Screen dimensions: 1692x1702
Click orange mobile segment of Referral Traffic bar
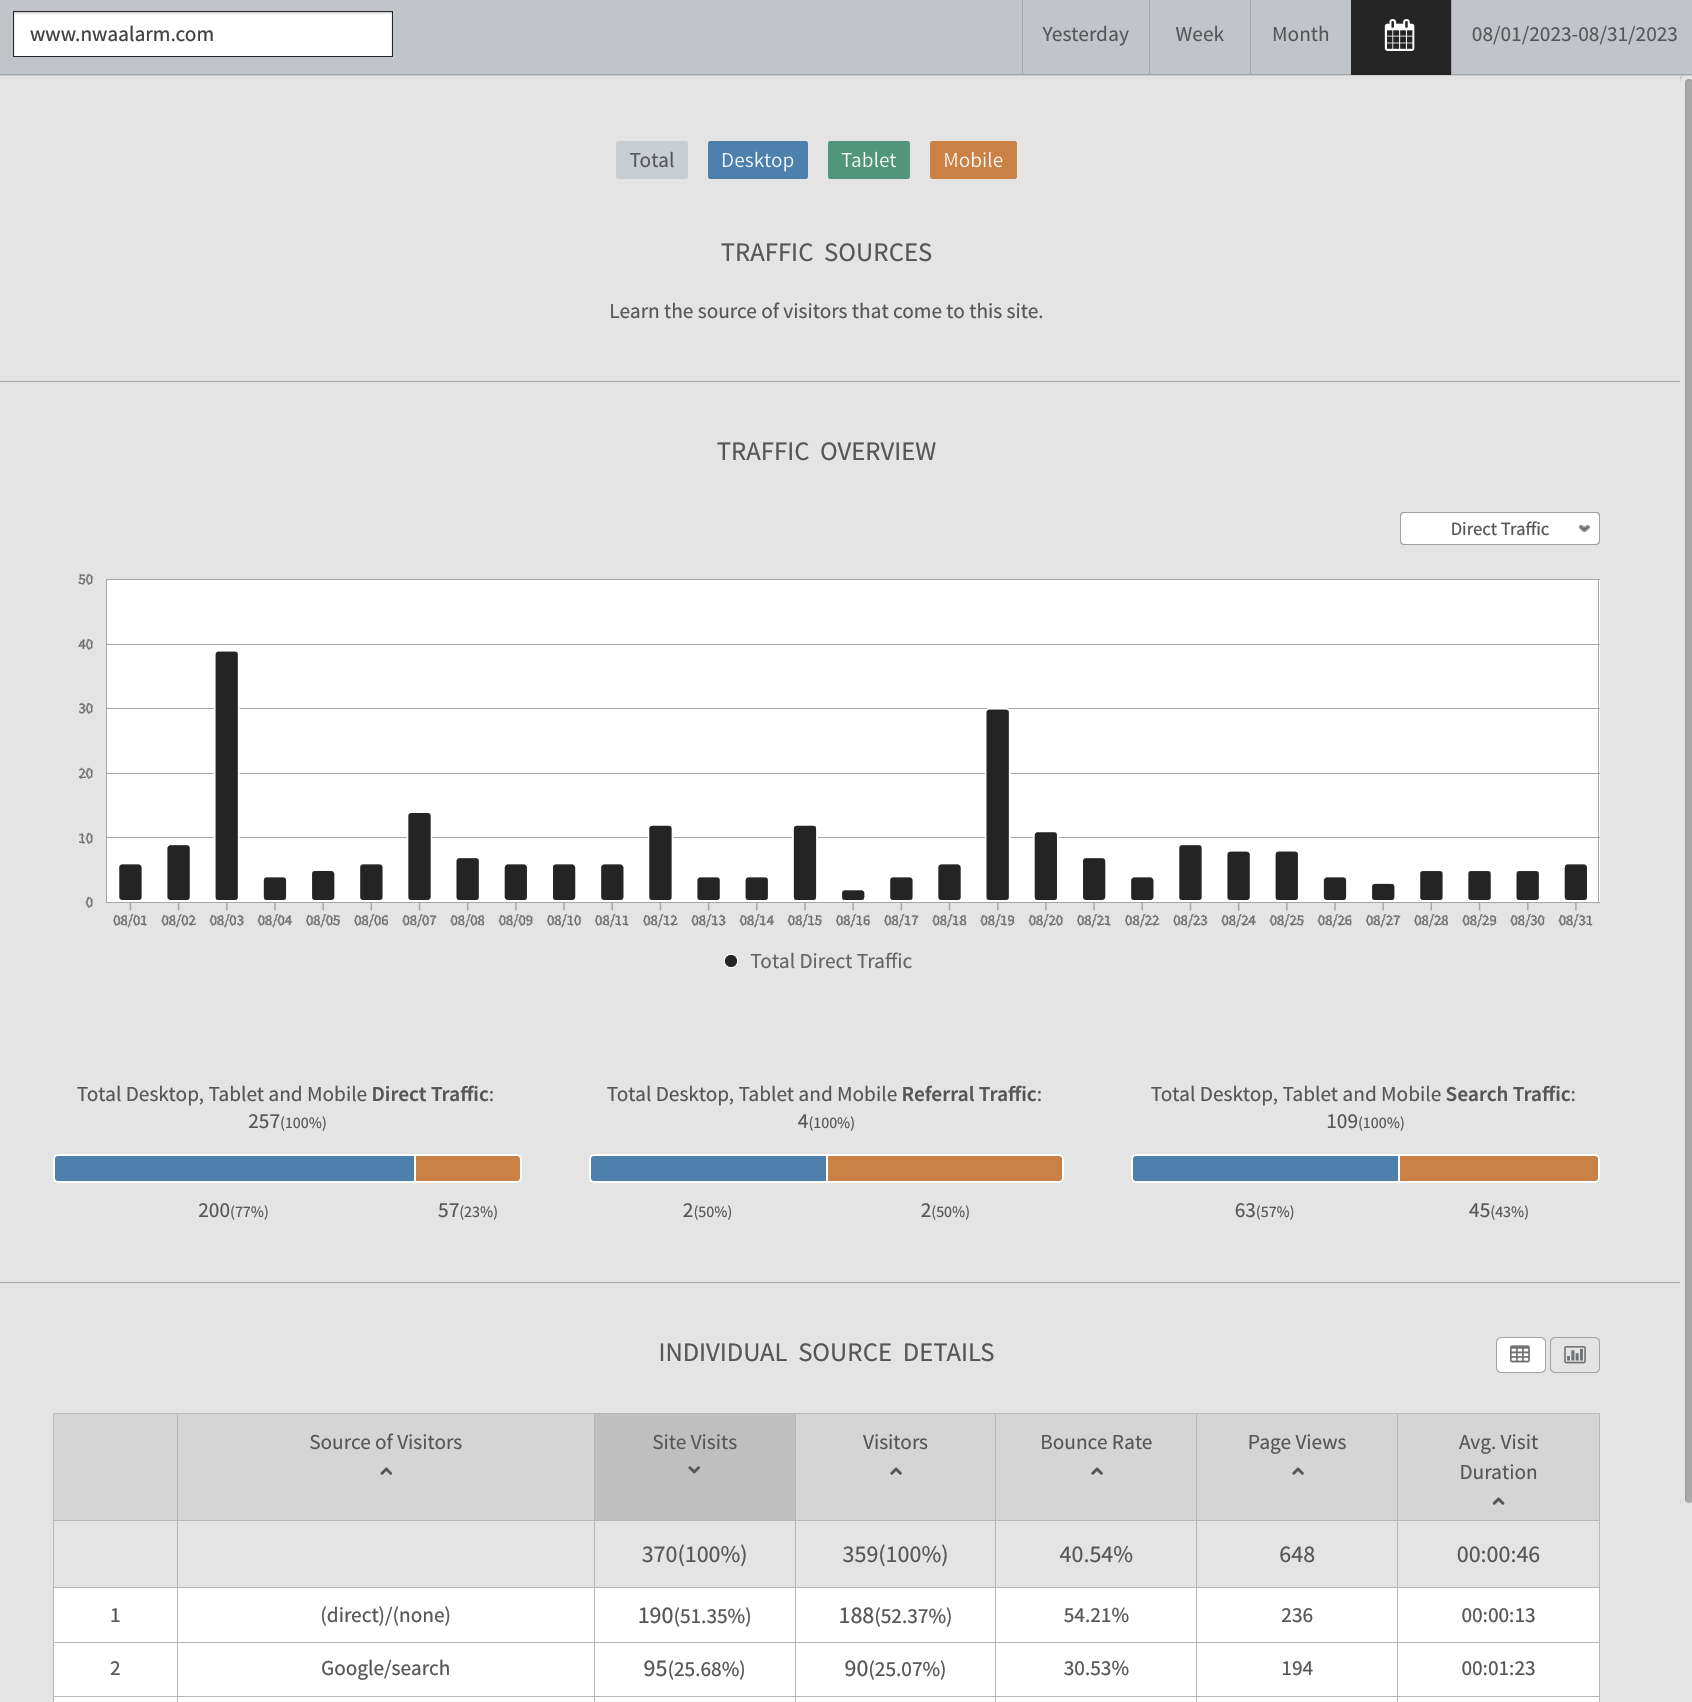(x=945, y=1168)
